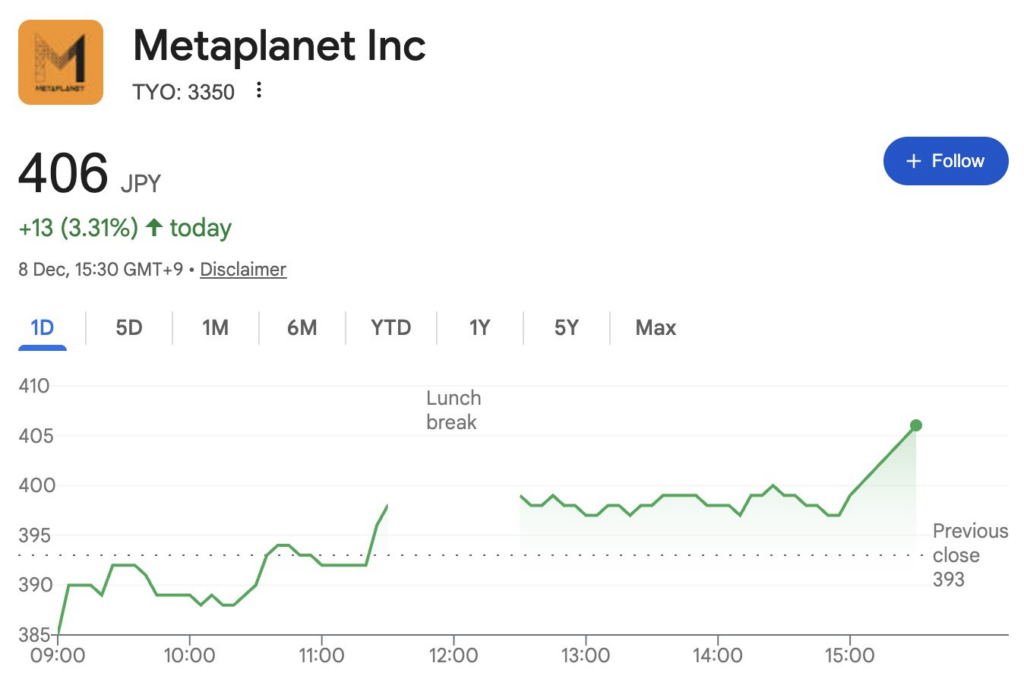Viewport: 1024px width, 679px height.
Task: Open the Disclaimer link
Action: (242, 269)
